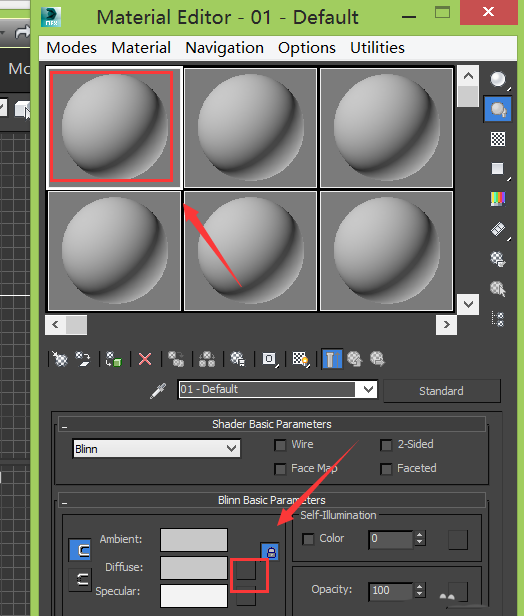The width and height of the screenshot is (524, 616).
Task: Click the Opacity value field
Action: click(391, 591)
